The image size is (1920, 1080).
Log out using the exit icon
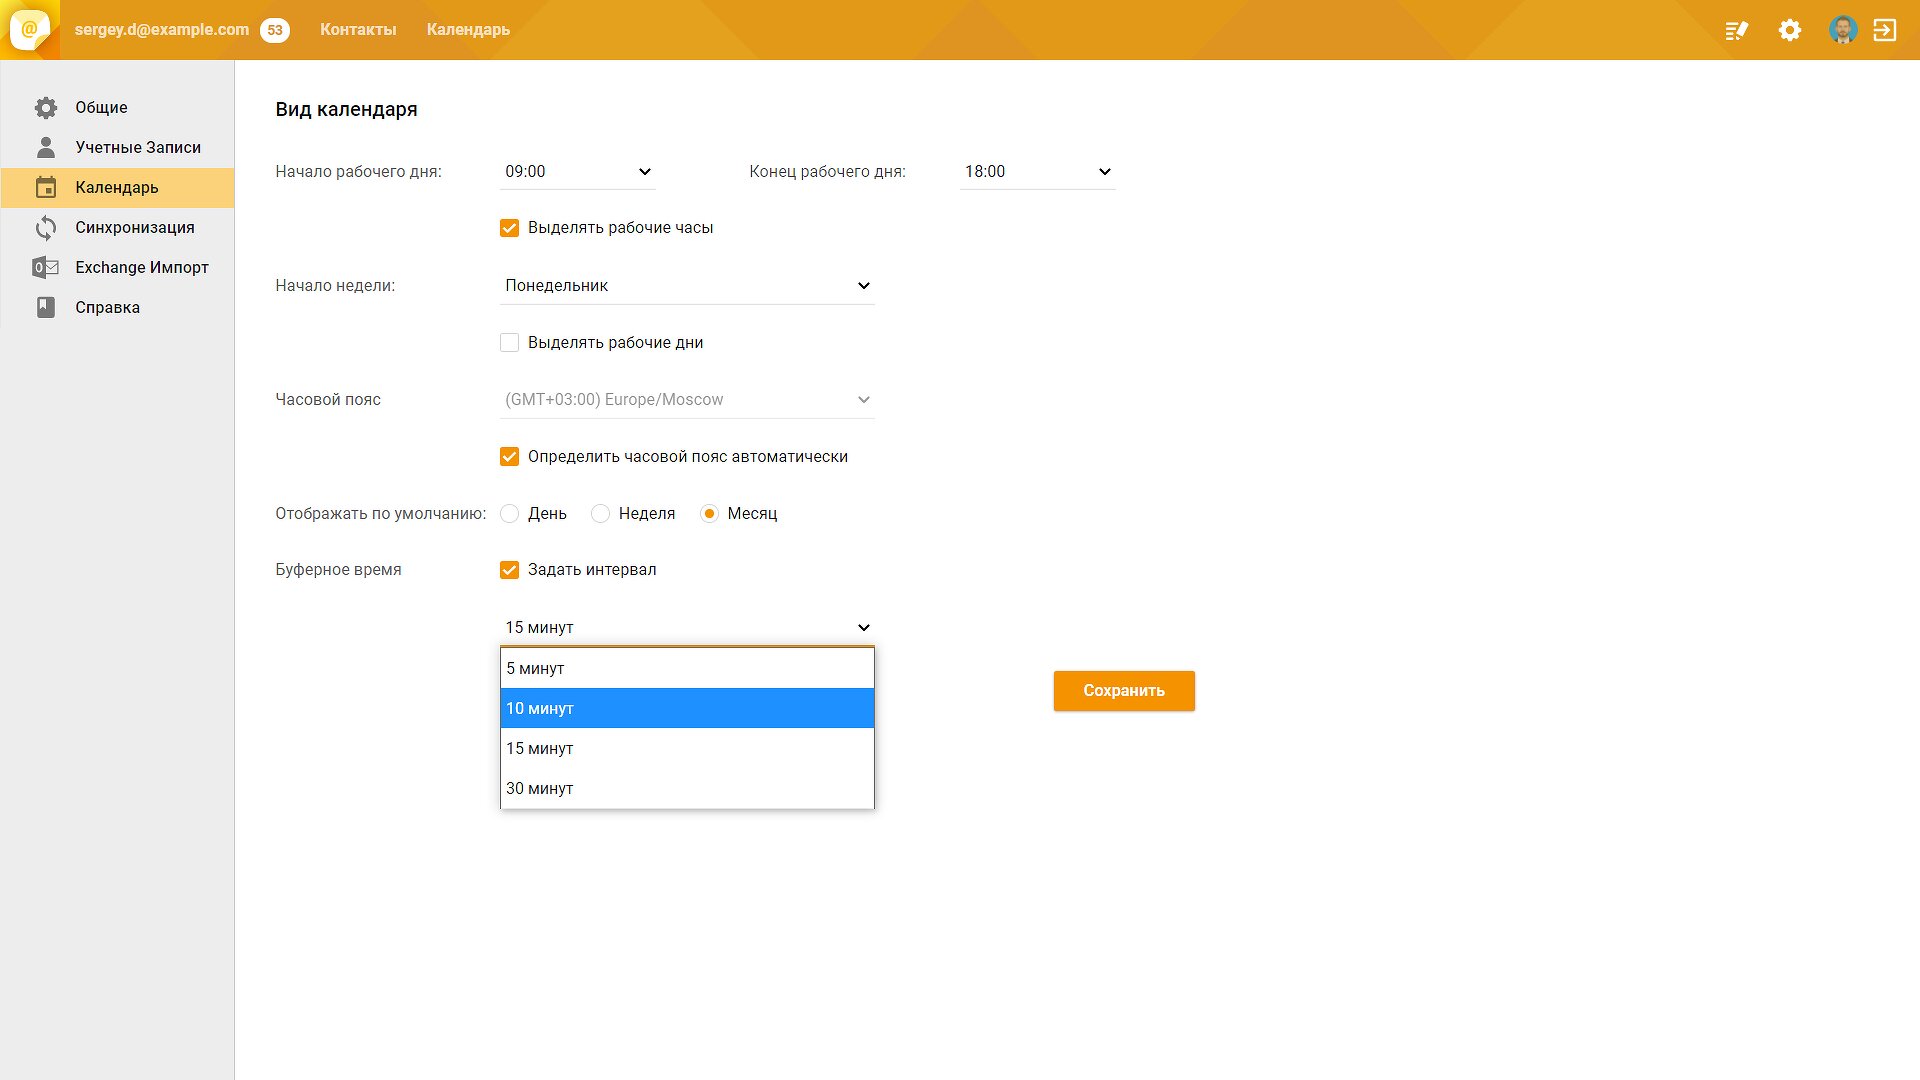[x=1885, y=30]
